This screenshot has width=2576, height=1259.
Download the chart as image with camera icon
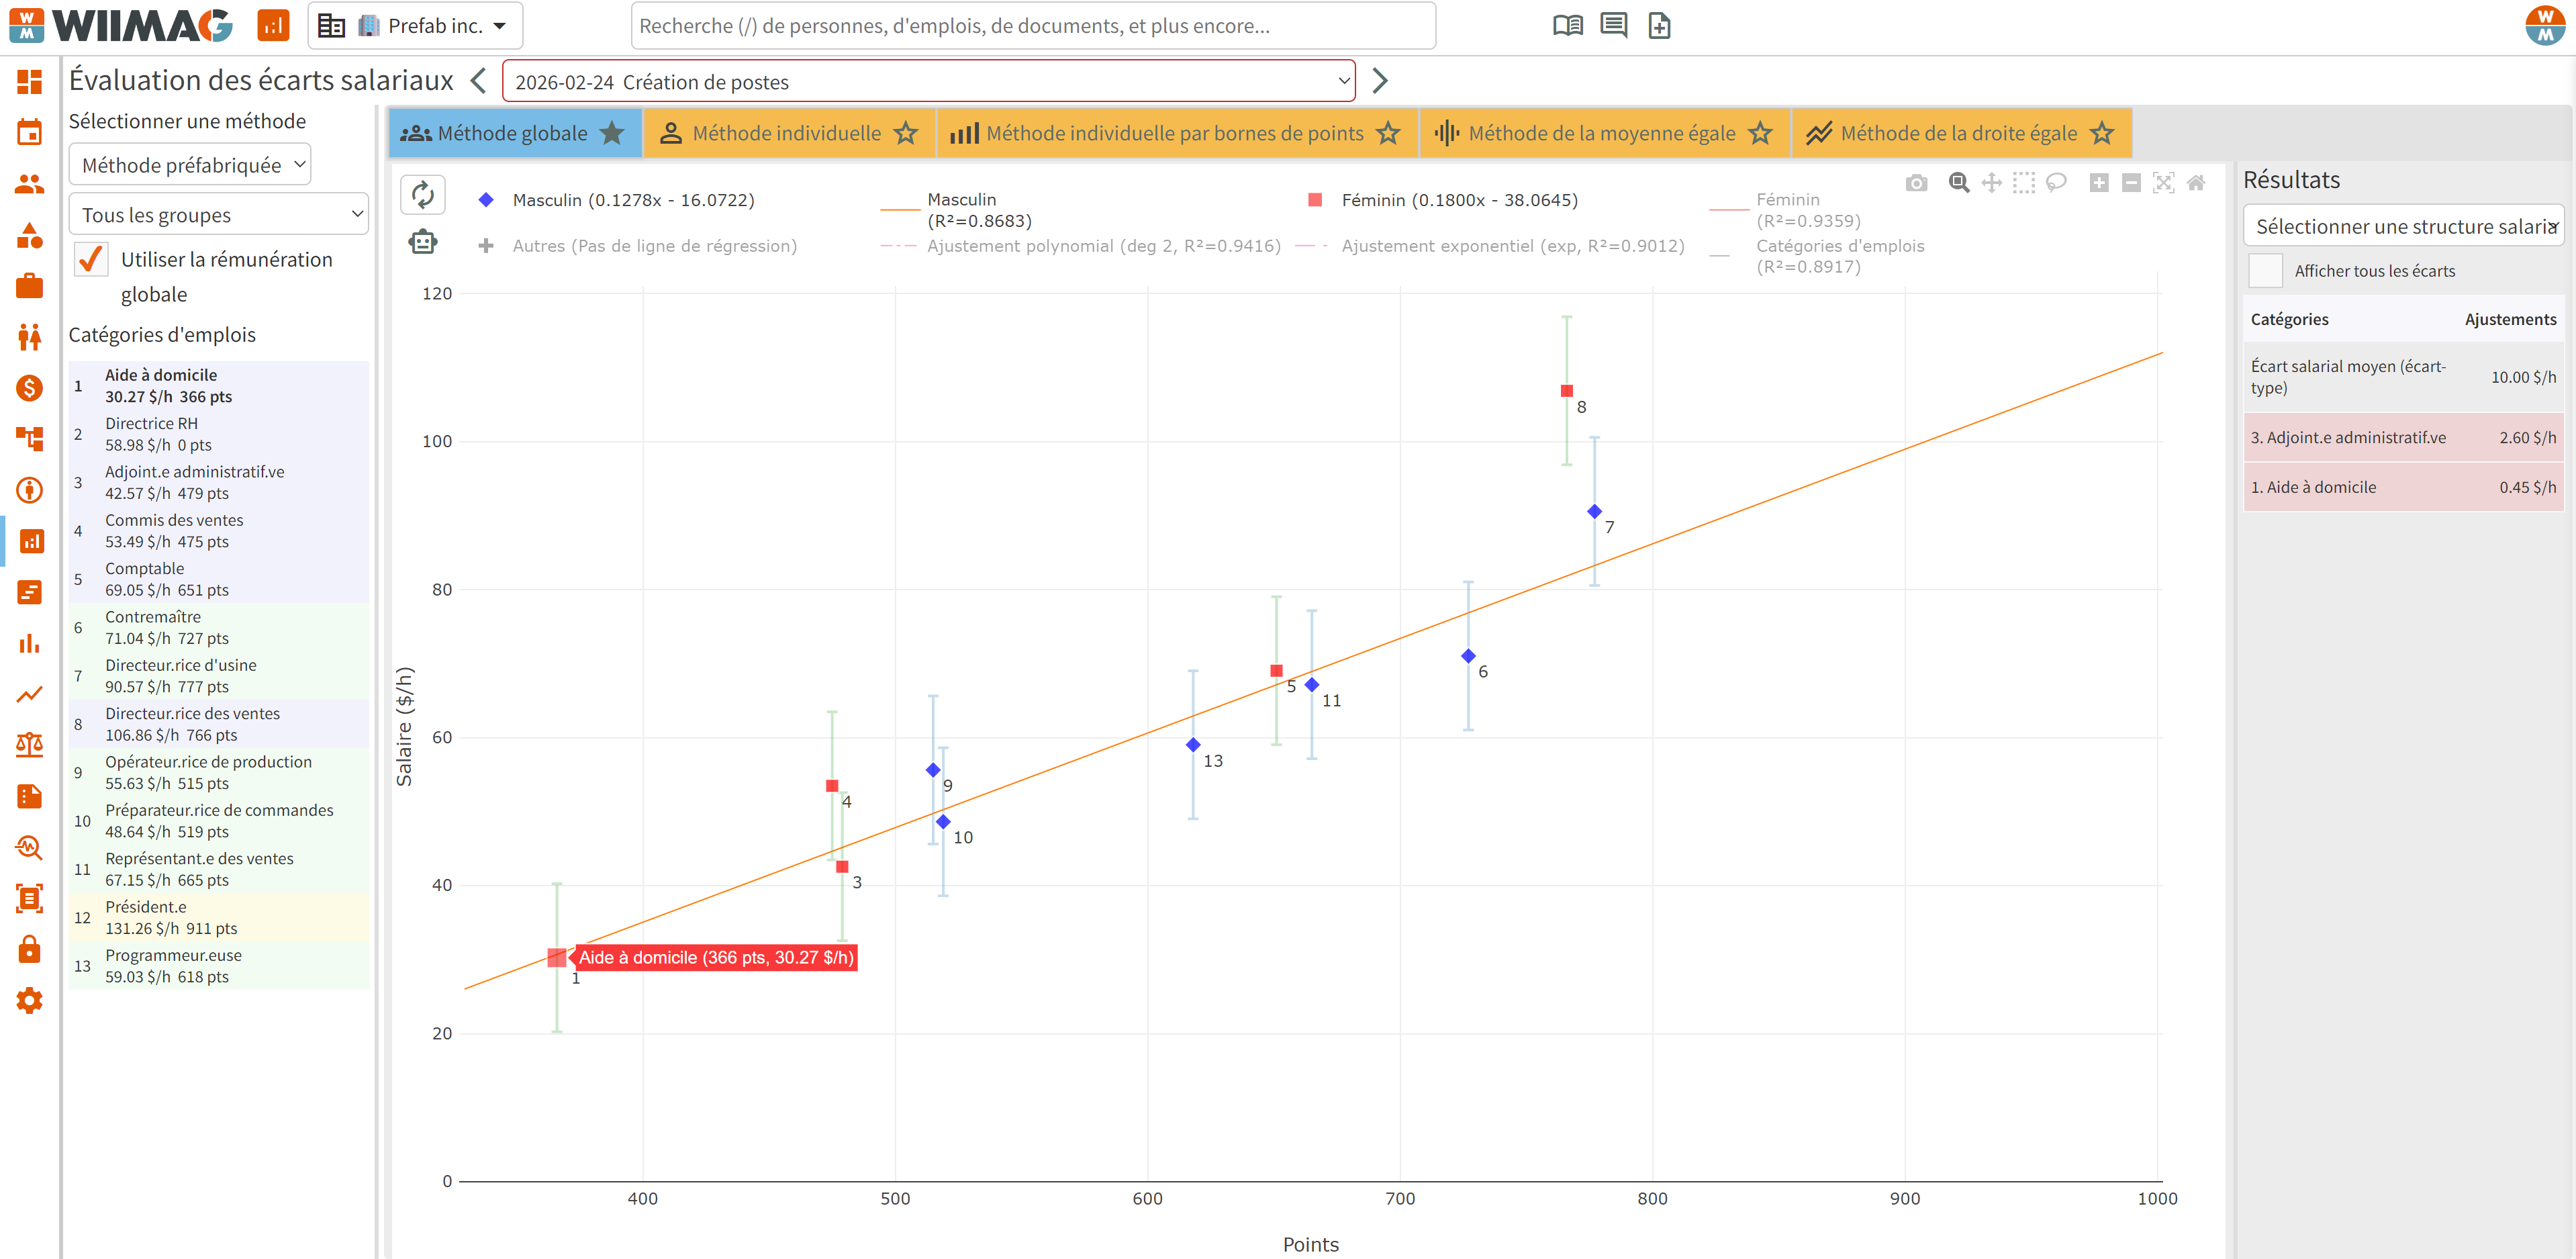tap(1916, 183)
